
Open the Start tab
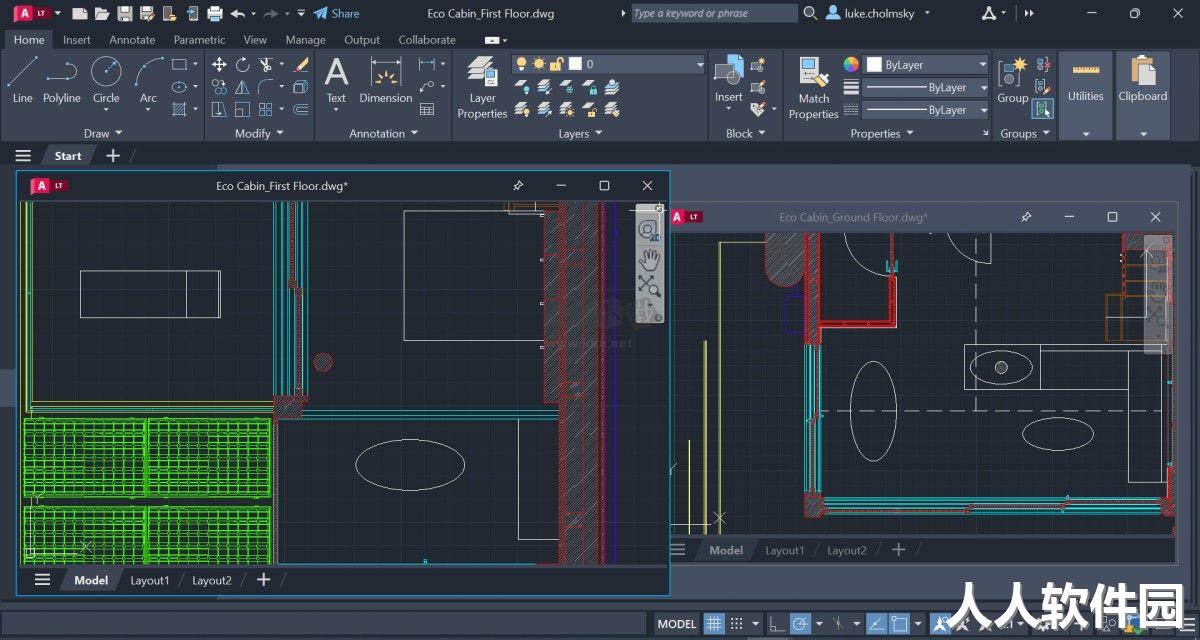click(68, 155)
